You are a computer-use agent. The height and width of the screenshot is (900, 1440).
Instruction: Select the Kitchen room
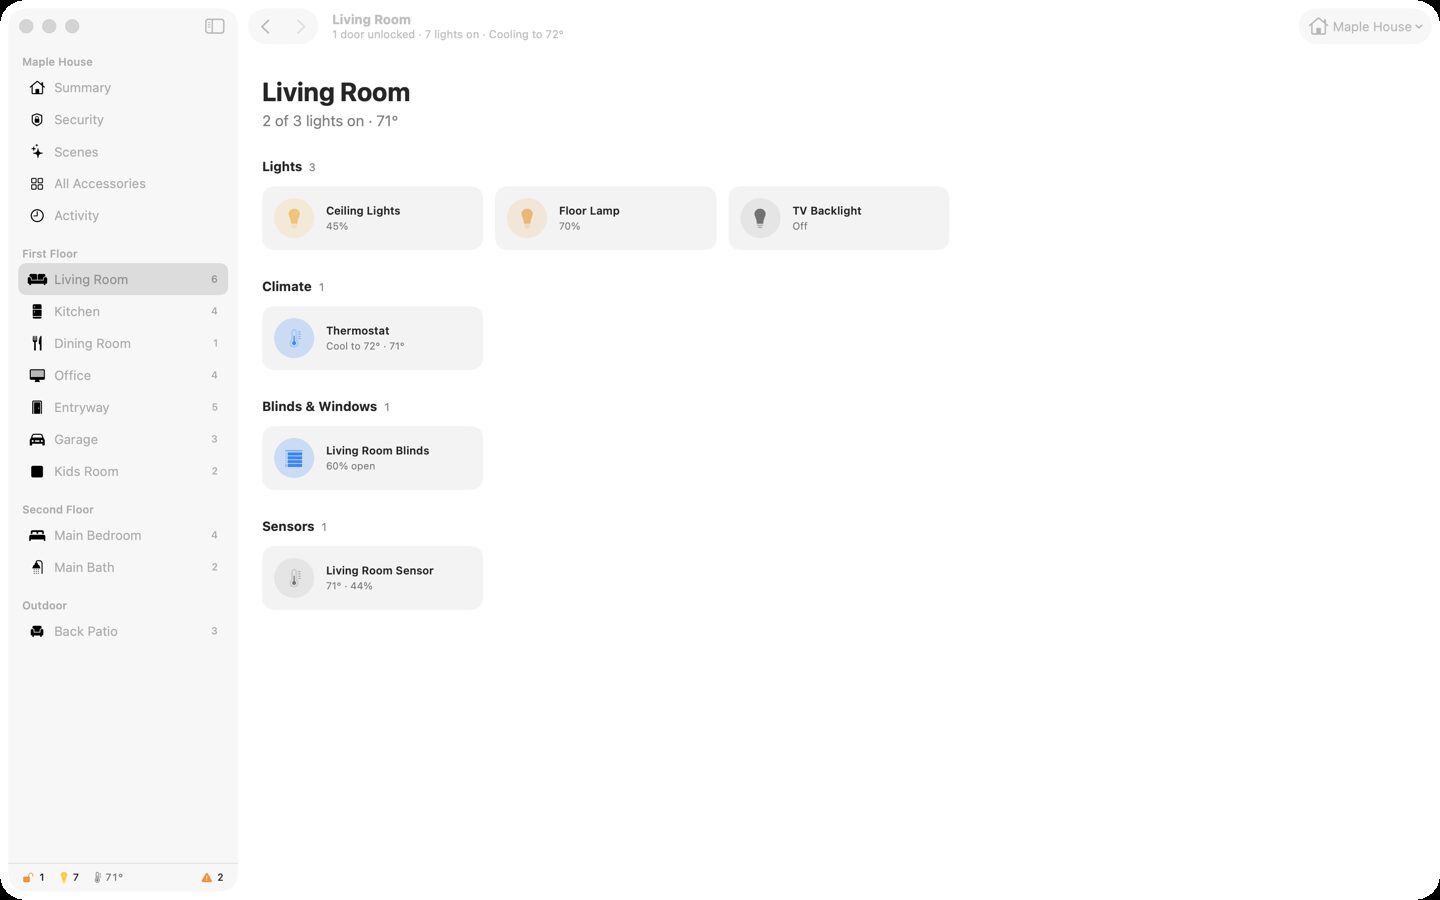[123, 312]
